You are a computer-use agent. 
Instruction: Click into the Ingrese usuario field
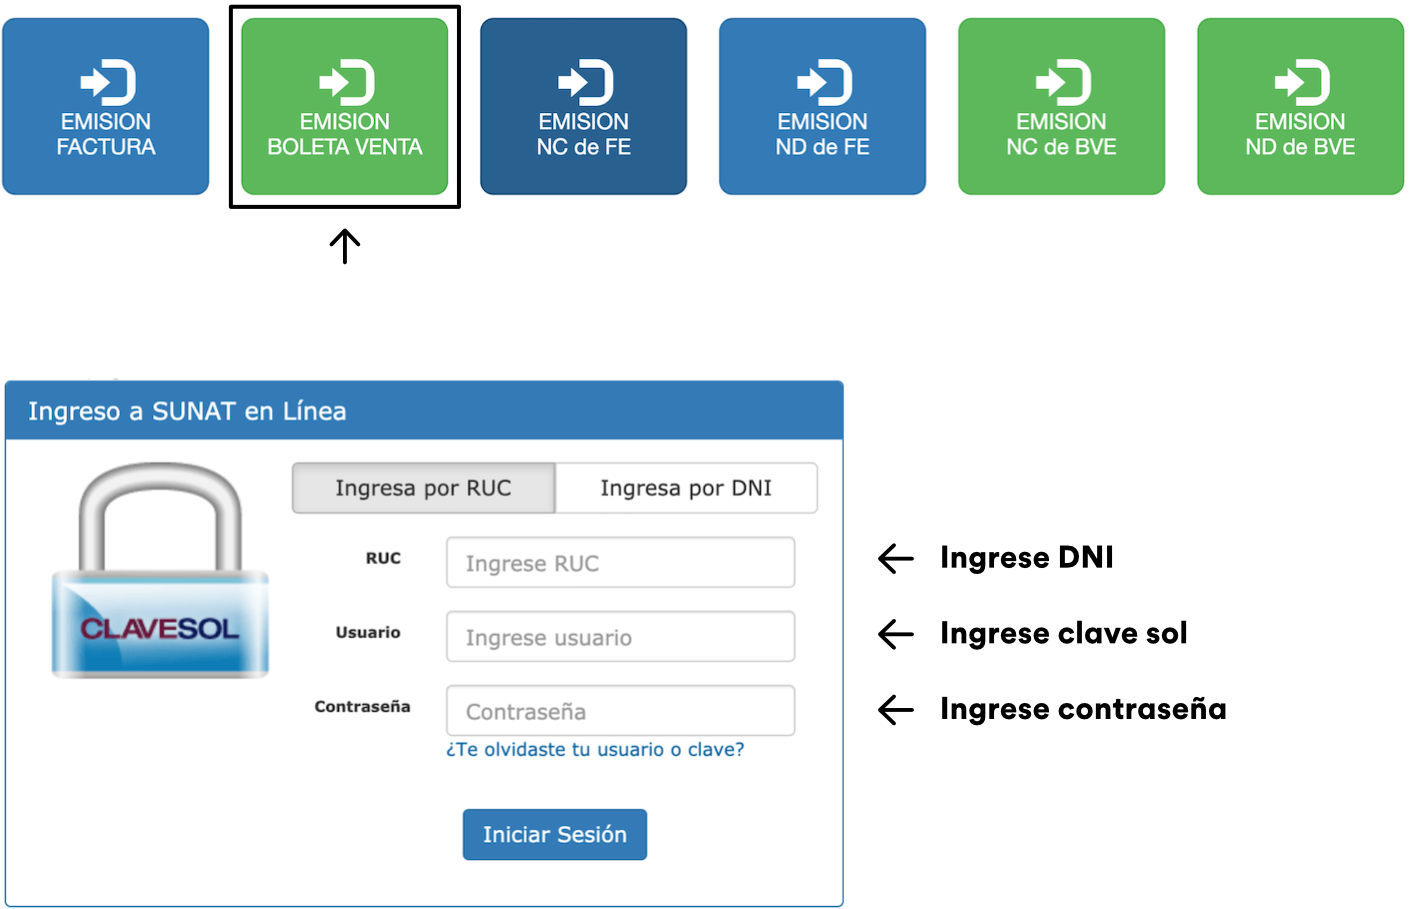[620, 637]
